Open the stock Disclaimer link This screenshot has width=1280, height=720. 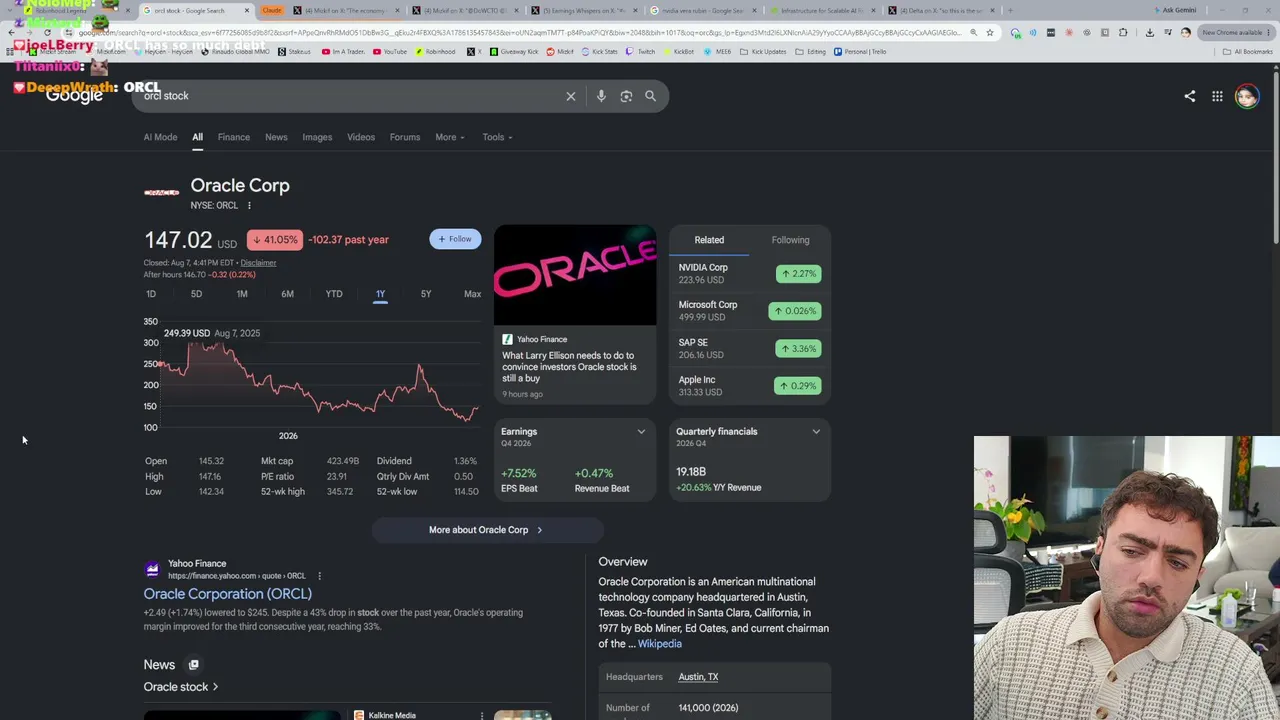point(258,263)
